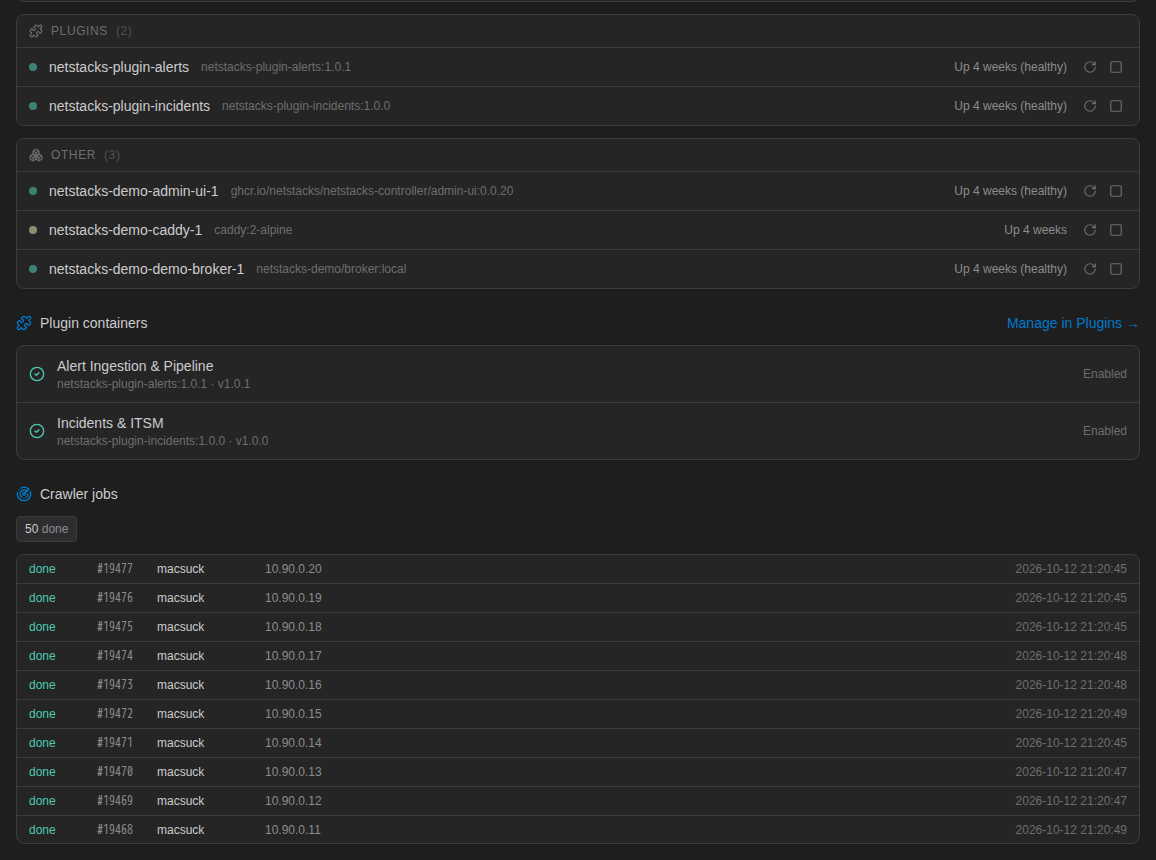Image resolution: width=1156 pixels, height=860 pixels.
Task: Click netstacks-plugin-alerts green status dot
Action: [x=33, y=67]
